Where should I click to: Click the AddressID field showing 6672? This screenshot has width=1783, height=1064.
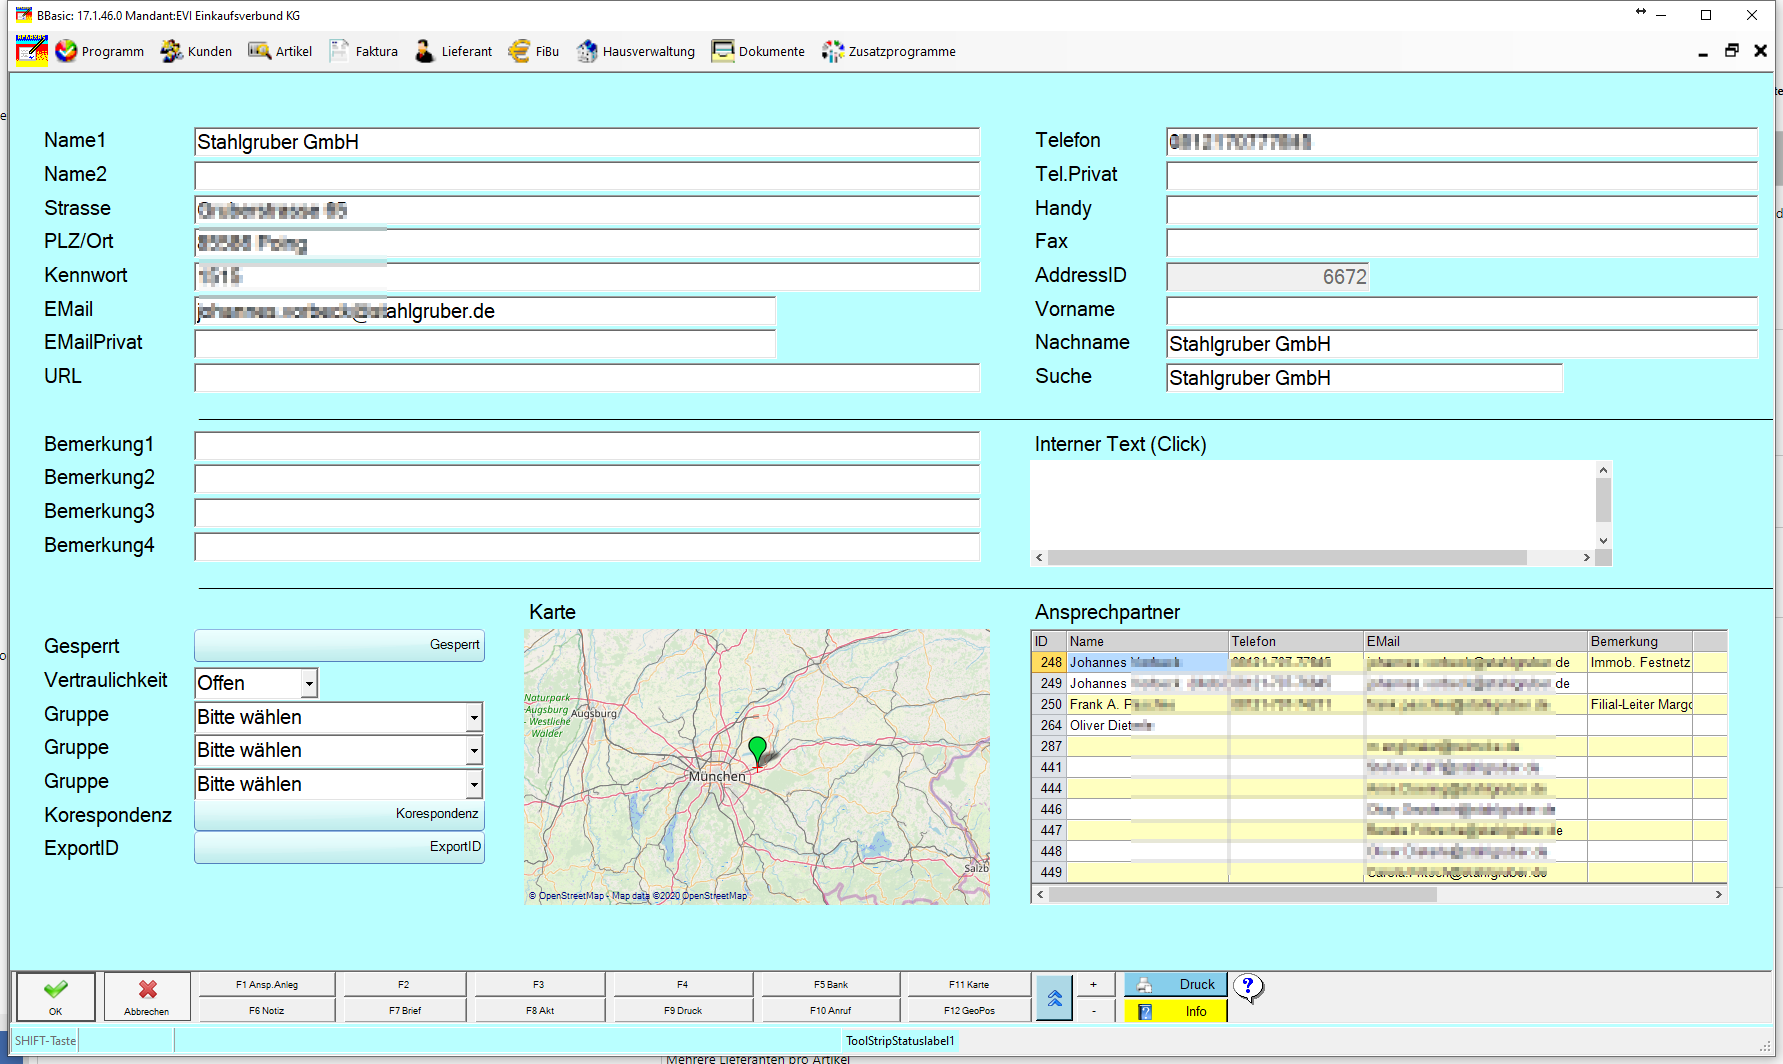1267,277
